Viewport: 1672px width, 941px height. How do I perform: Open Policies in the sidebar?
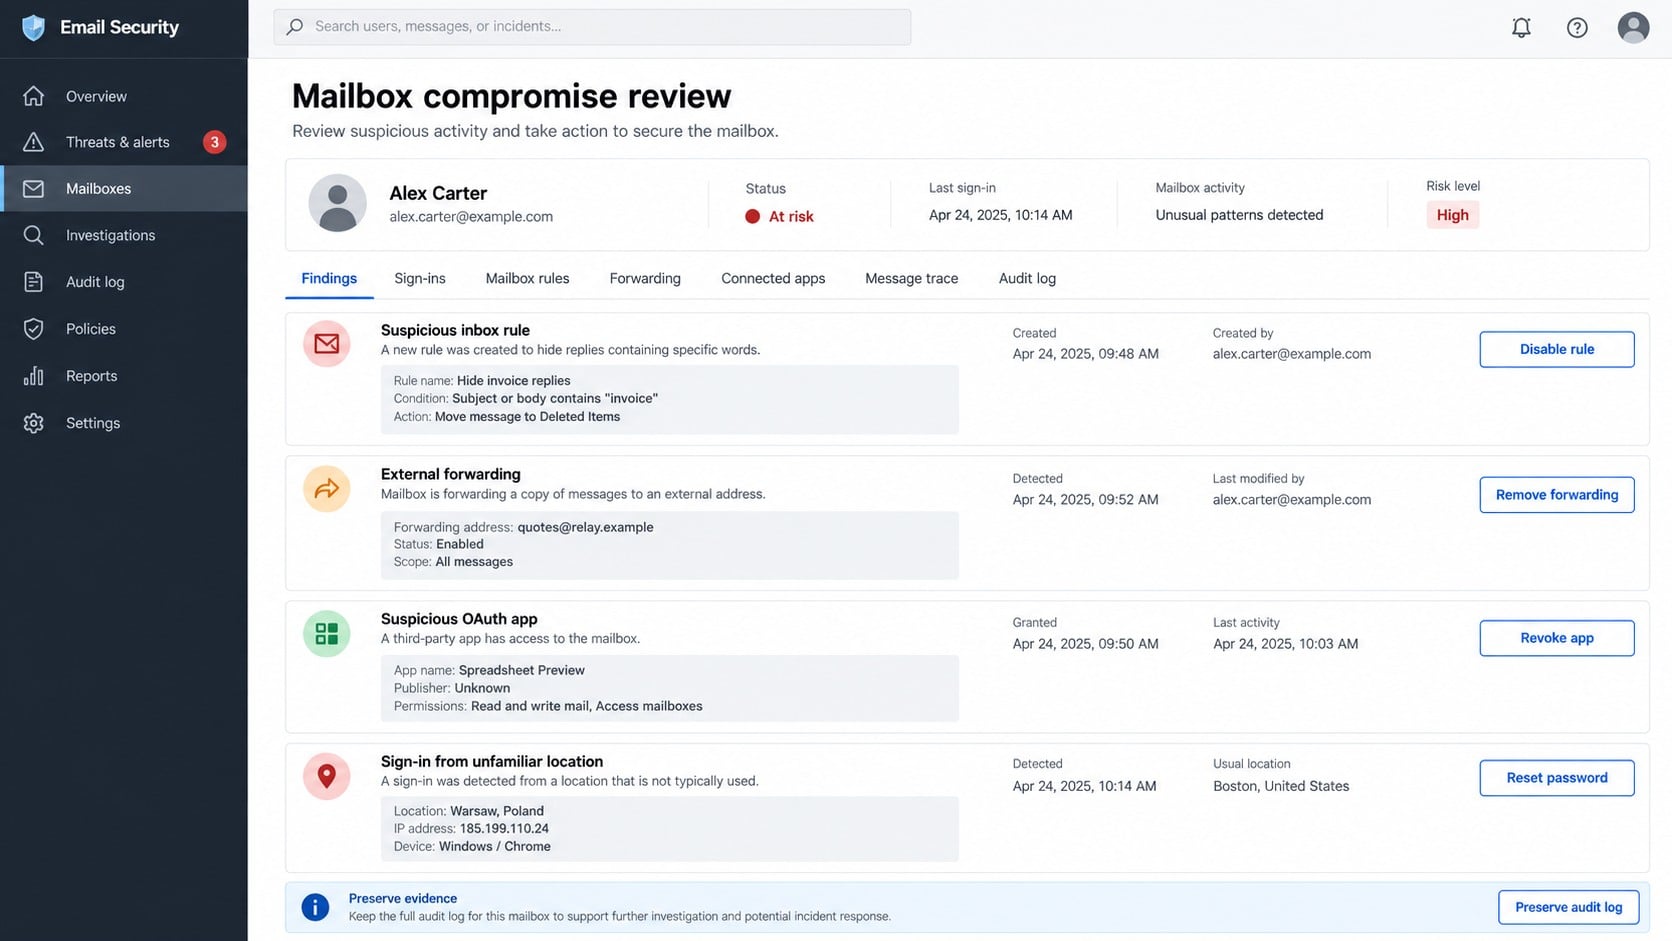point(124,329)
